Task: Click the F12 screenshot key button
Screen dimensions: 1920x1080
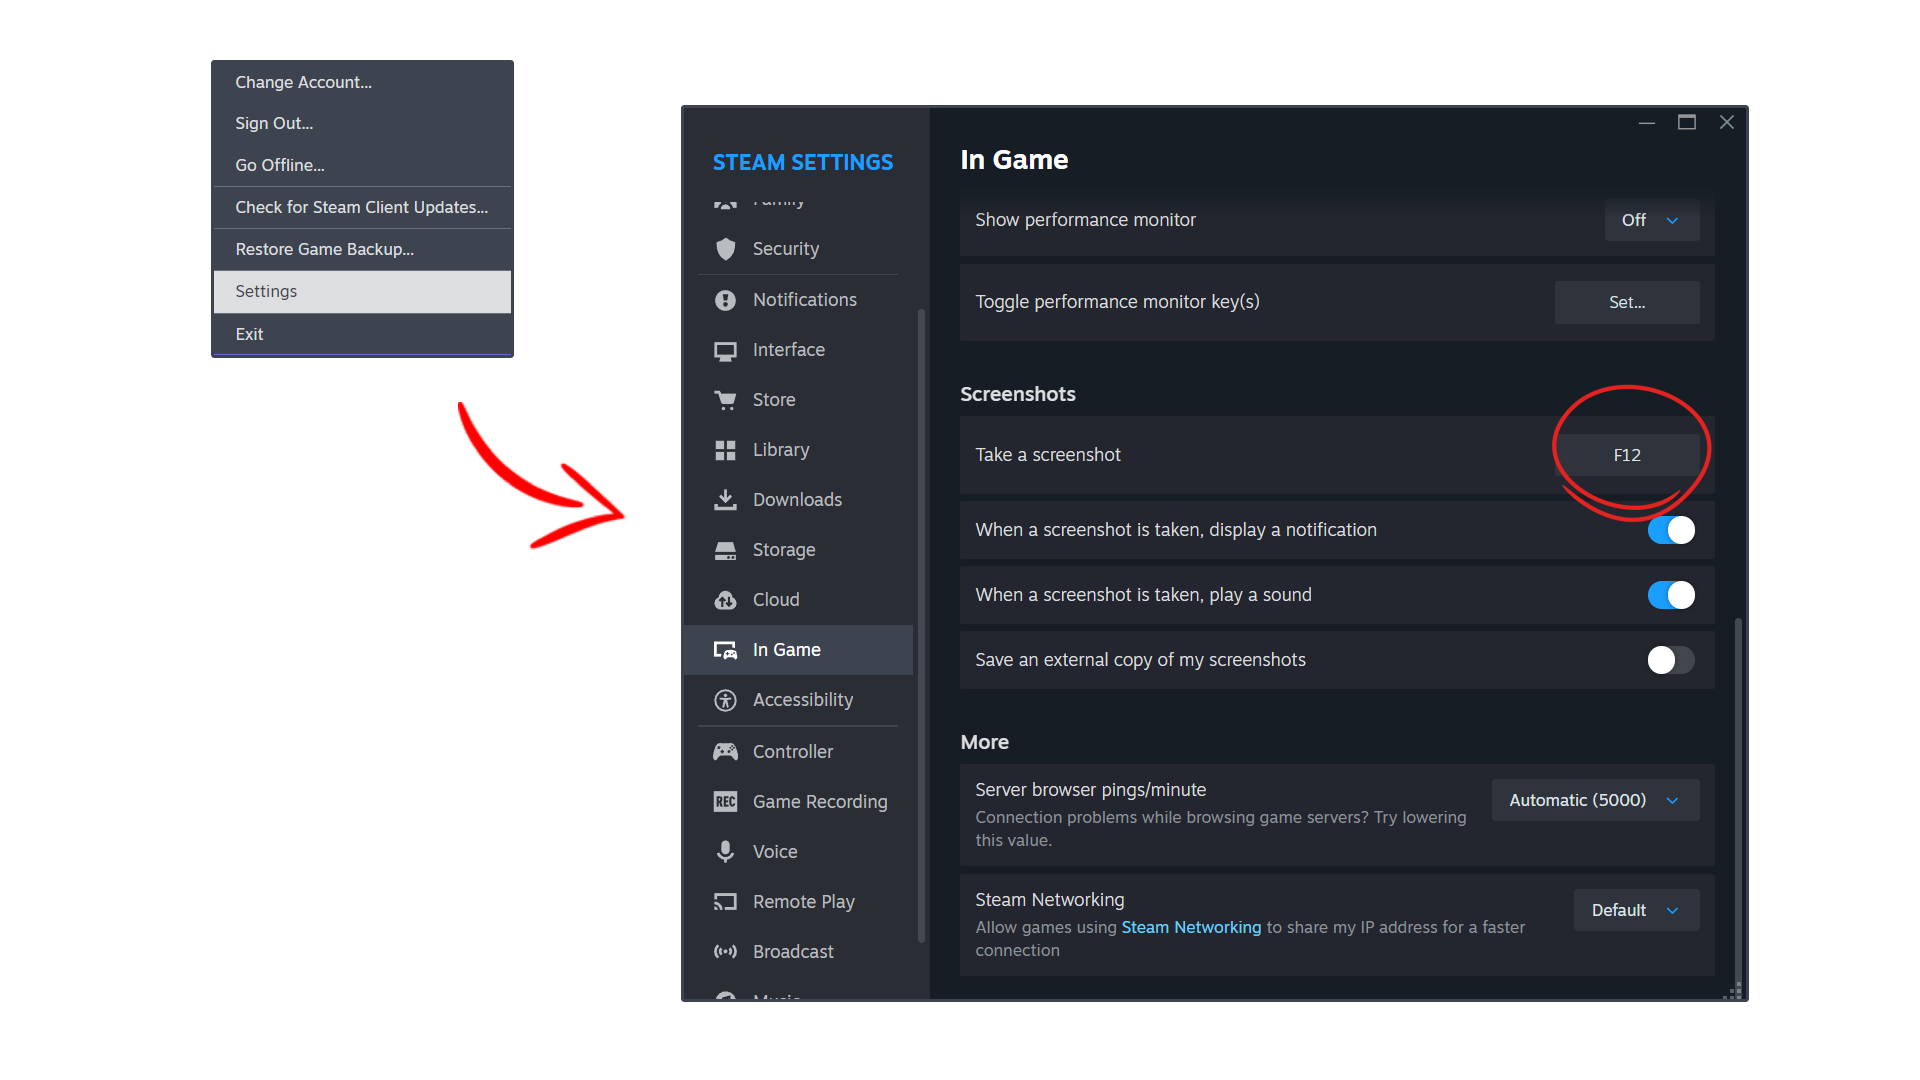Action: pyautogui.click(x=1627, y=455)
